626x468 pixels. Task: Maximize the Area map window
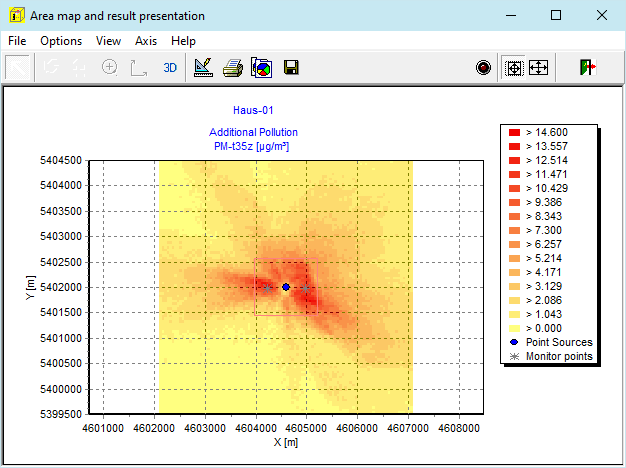[x=556, y=15]
